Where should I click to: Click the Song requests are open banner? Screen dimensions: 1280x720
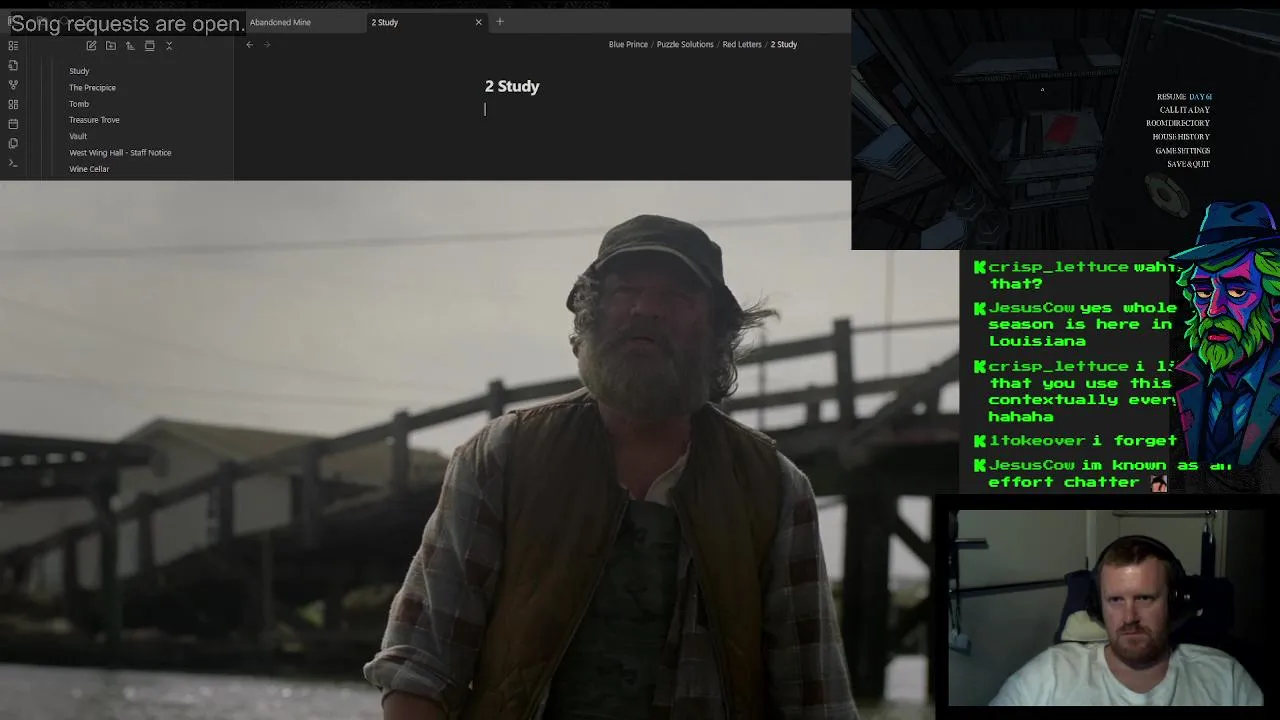click(x=126, y=24)
